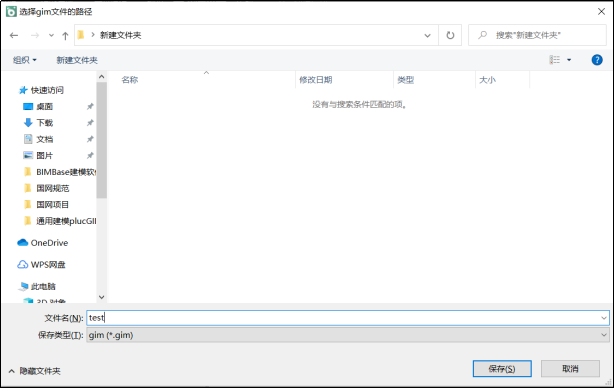Click the pin icon next to 下载
615x389 pixels.
pyautogui.click(x=90, y=123)
